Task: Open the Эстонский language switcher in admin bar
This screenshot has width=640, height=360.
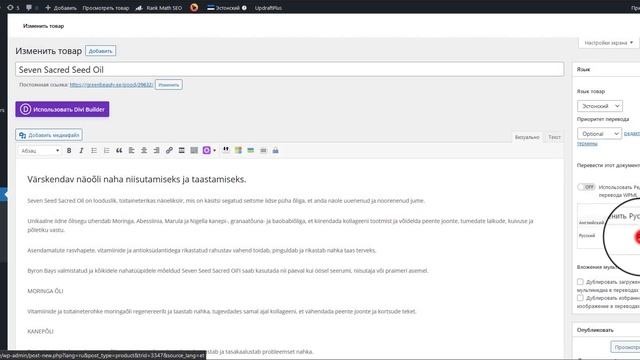Action: pyautogui.click(x=227, y=7)
